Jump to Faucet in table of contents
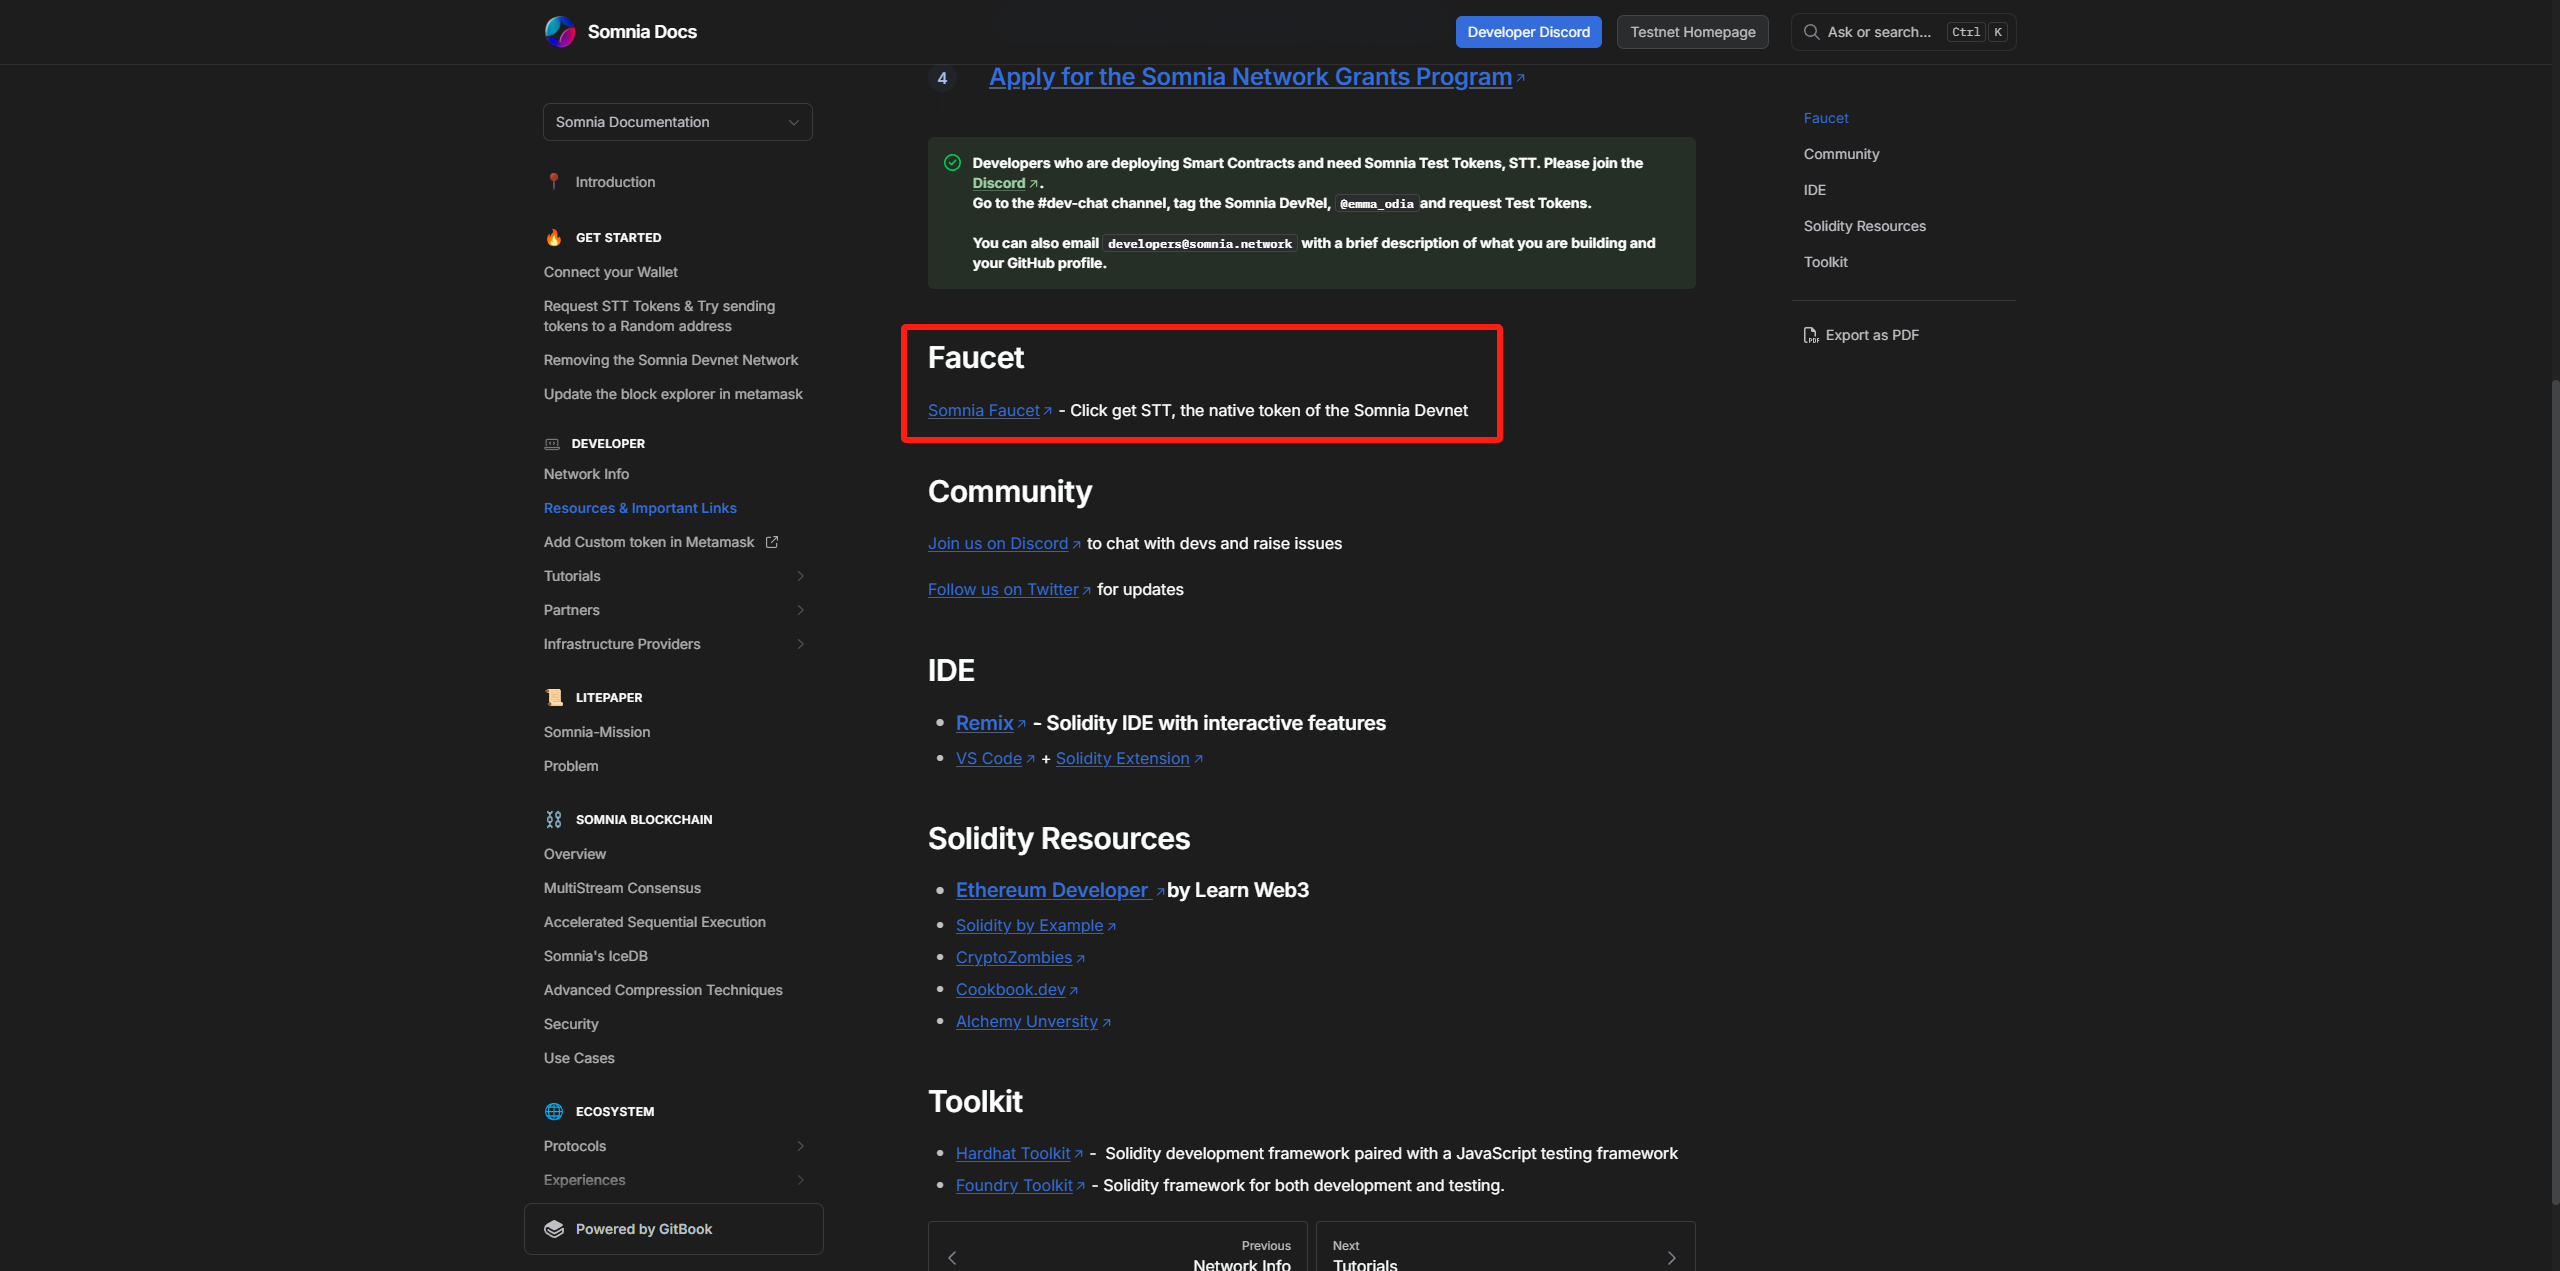Image resolution: width=2560 pixels, height=1271 pixels. click(x=1826, y=118)
